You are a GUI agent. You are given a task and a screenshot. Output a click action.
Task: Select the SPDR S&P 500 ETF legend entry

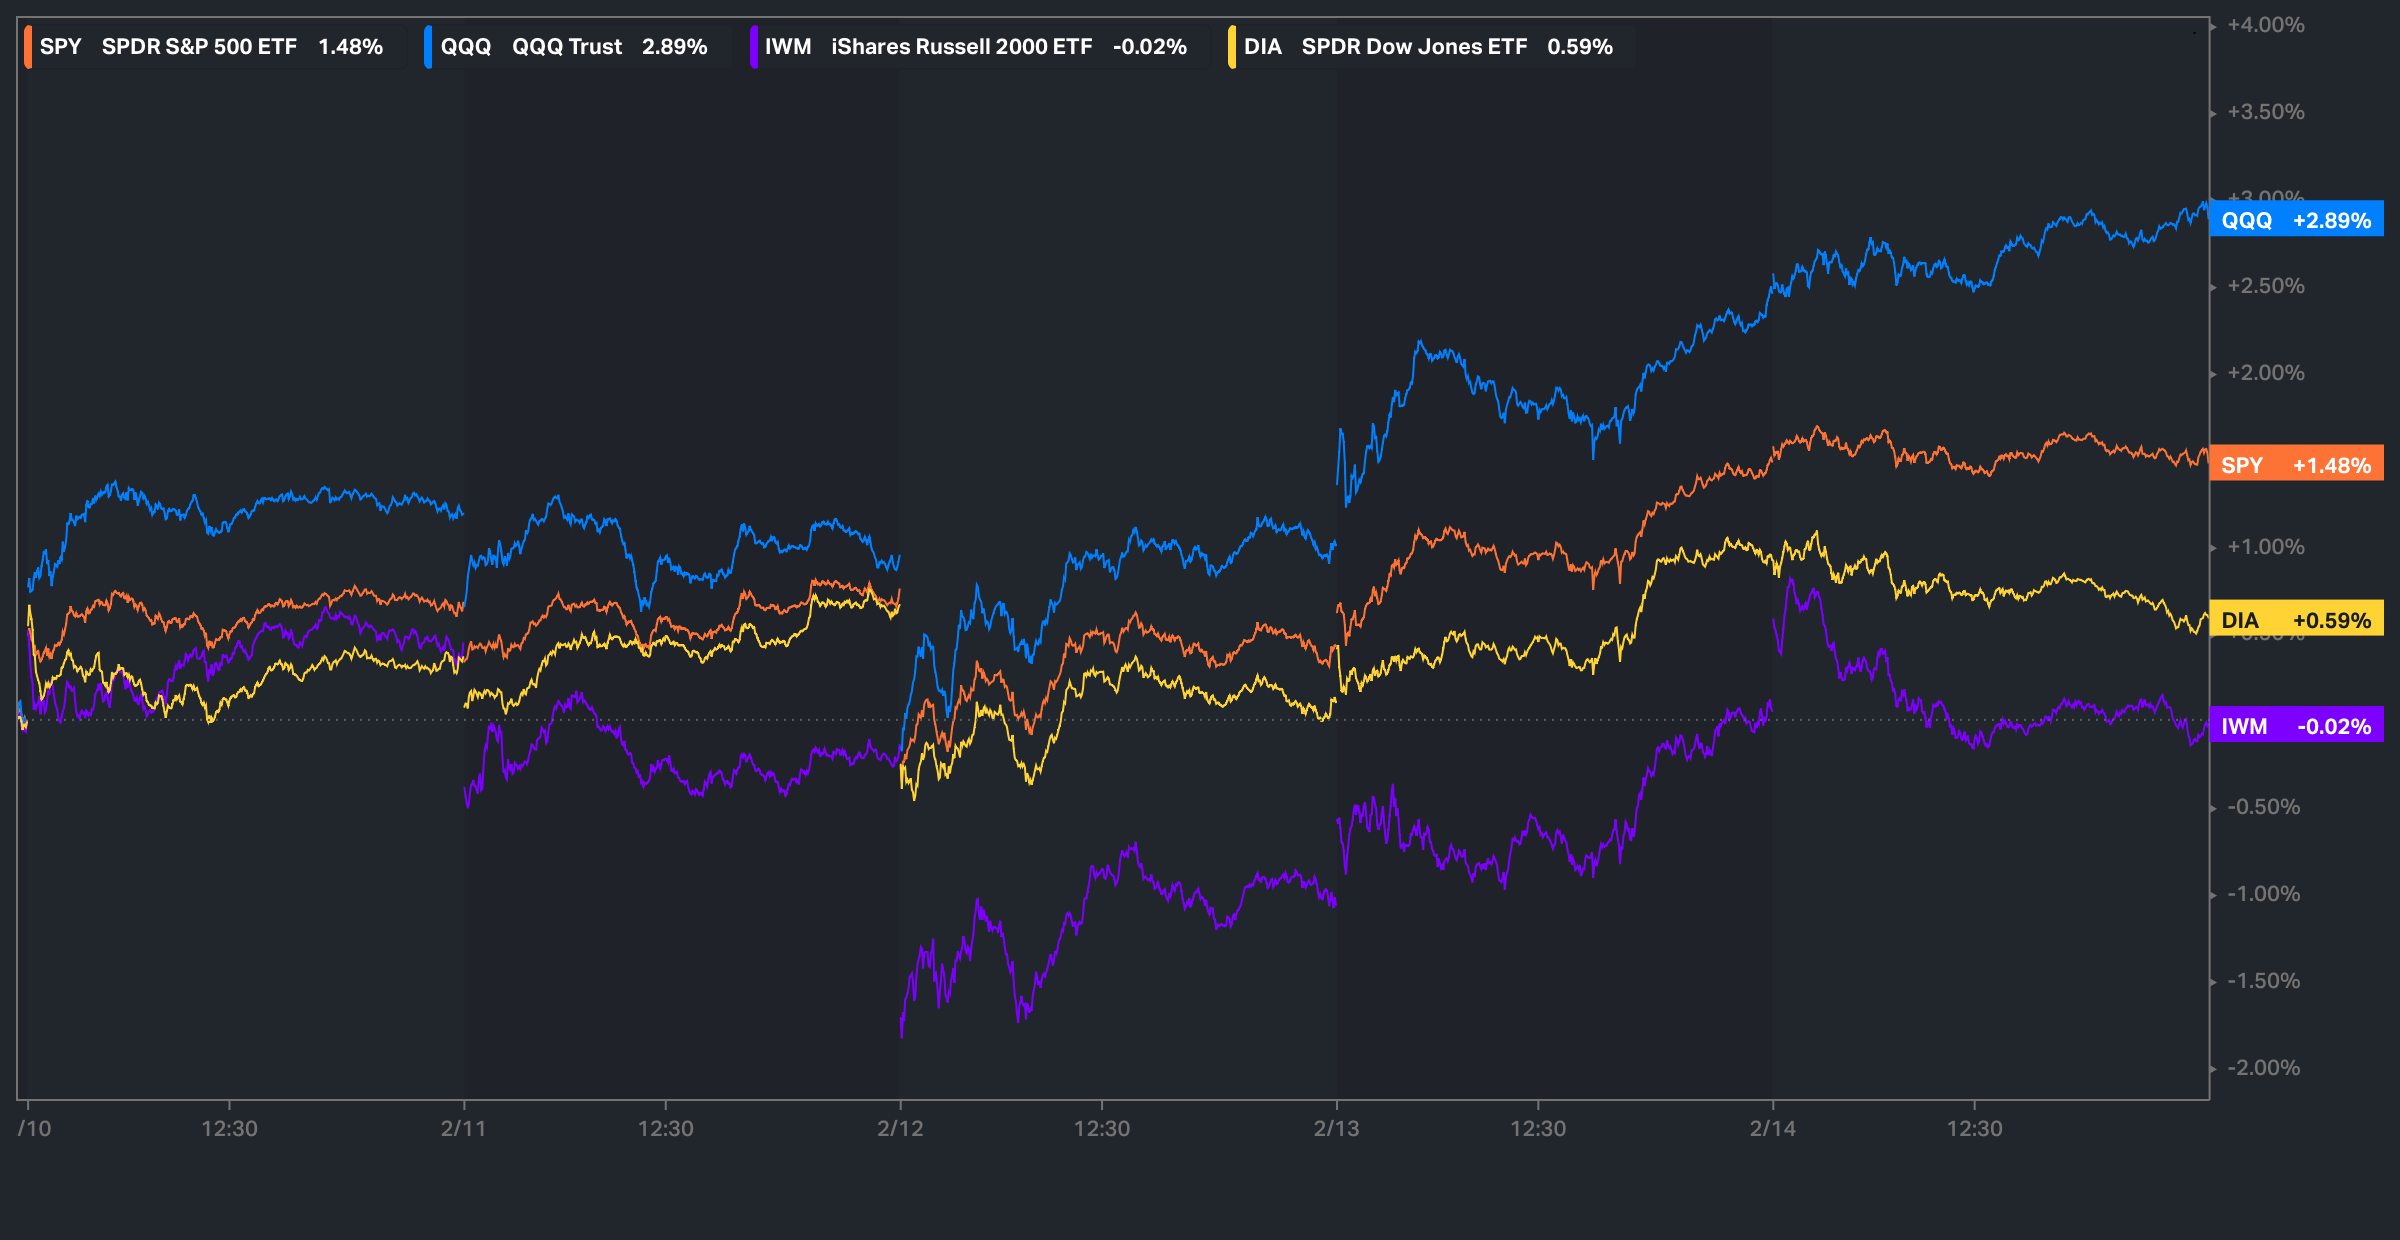pyautogui.click(x=199, y=47)
